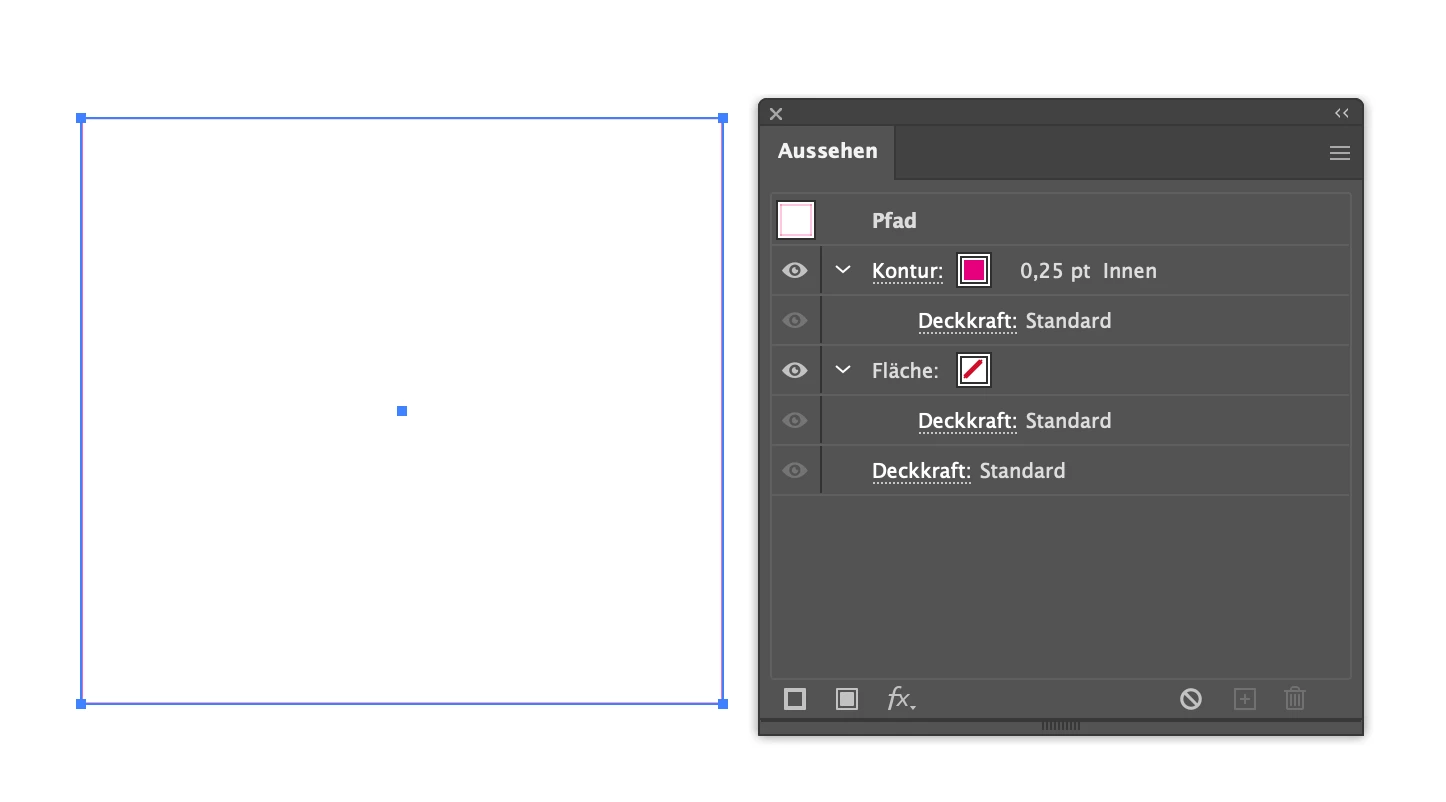The width and height of the screenshot is (1446, 802).
Task: Collapse panel with double-arrow icon
Action: coord(1342,113)
